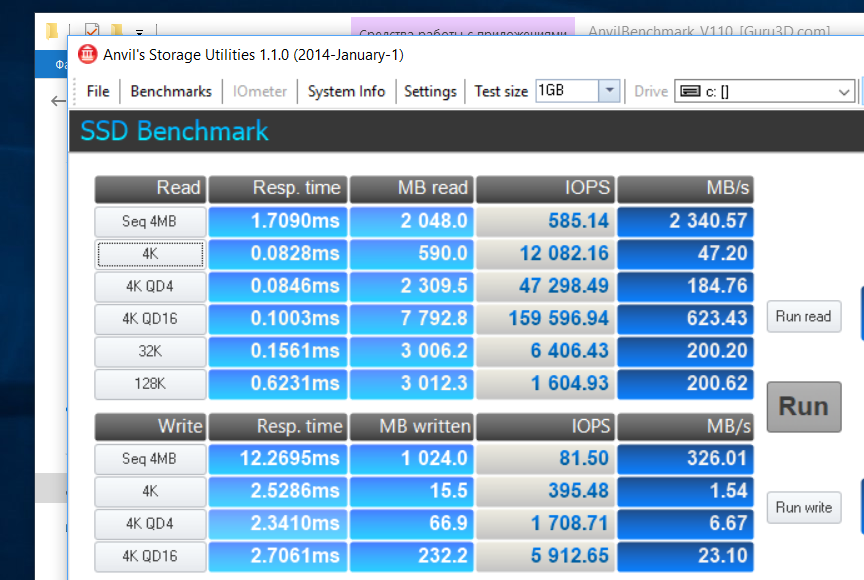Click the 1 604.93 IOPS cell

point(546,384)
